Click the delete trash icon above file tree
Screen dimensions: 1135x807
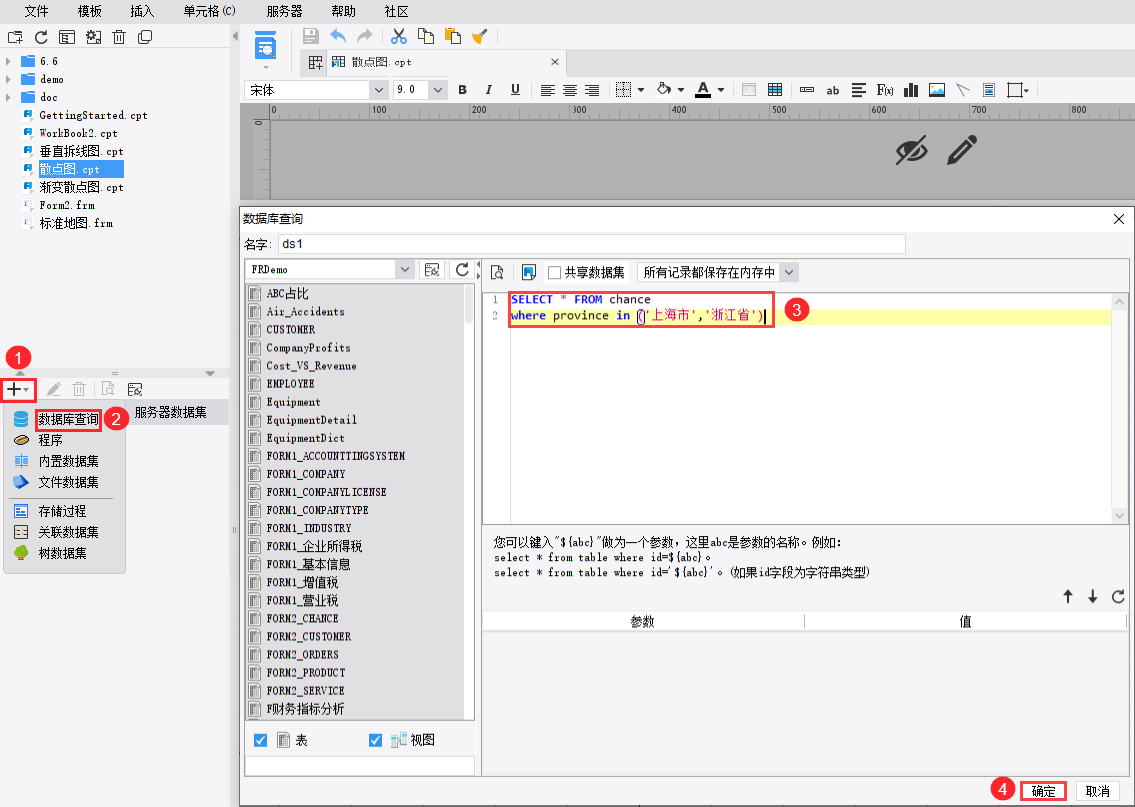pos(119,37)
